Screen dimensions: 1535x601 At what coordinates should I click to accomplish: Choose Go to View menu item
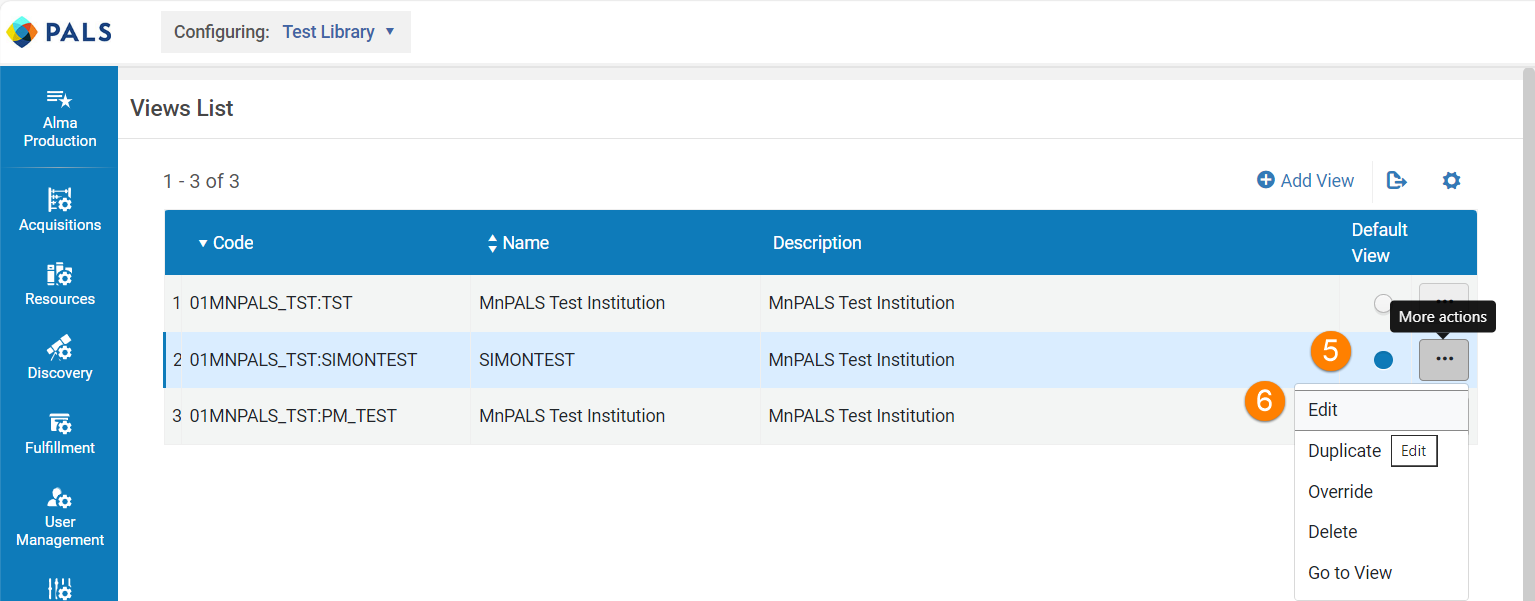click(x=1381, y=573)
